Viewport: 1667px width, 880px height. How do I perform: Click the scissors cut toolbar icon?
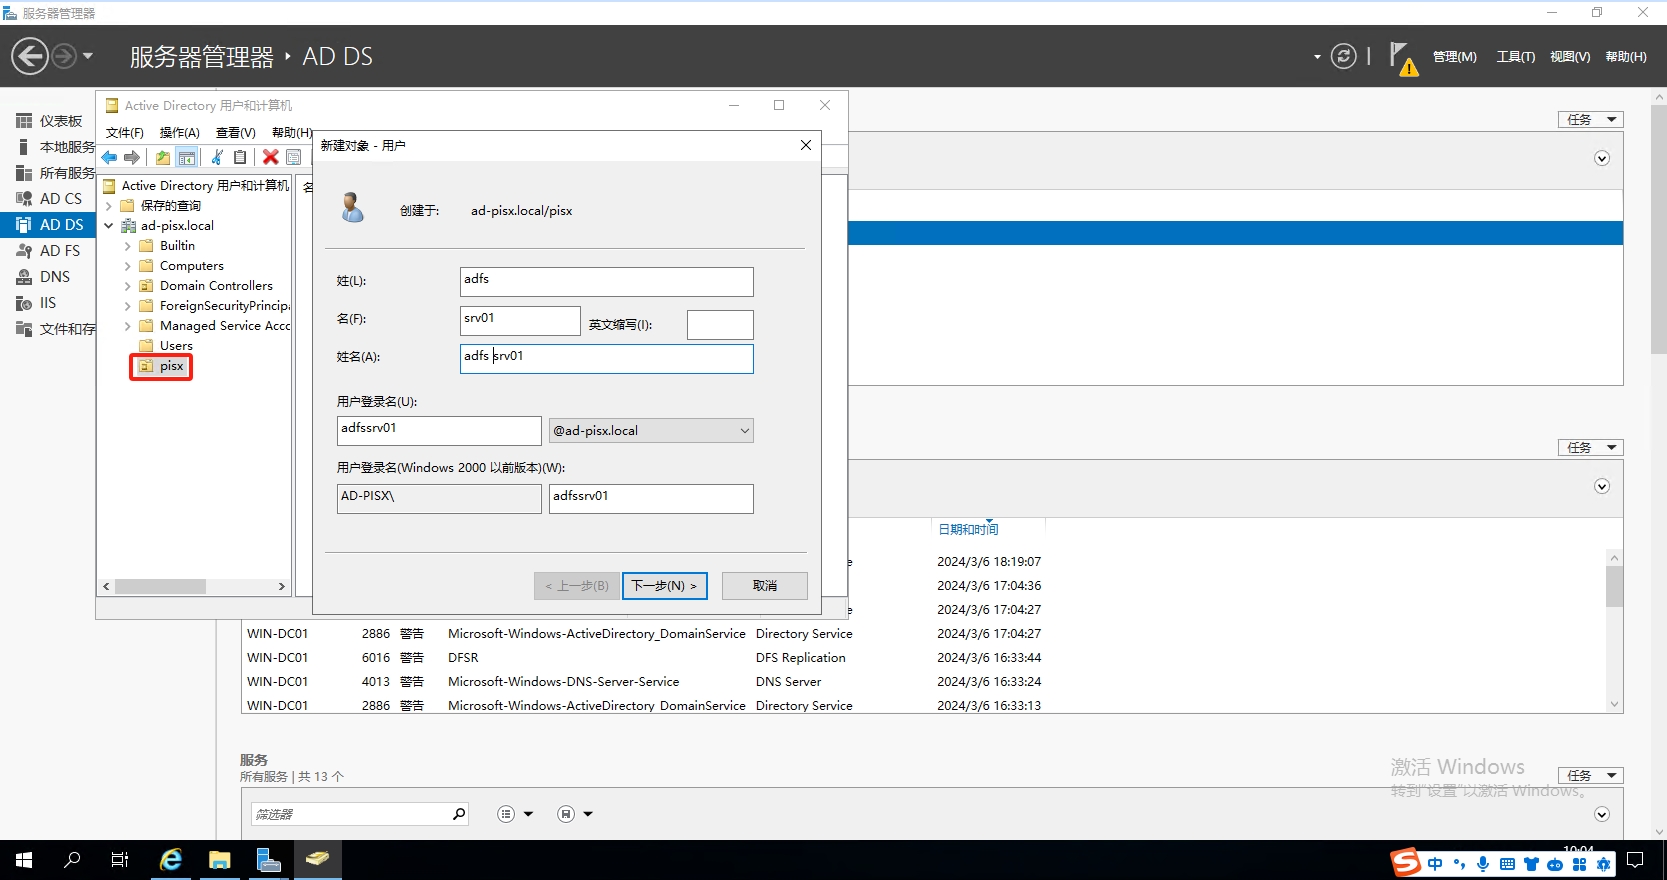(216, 157)
